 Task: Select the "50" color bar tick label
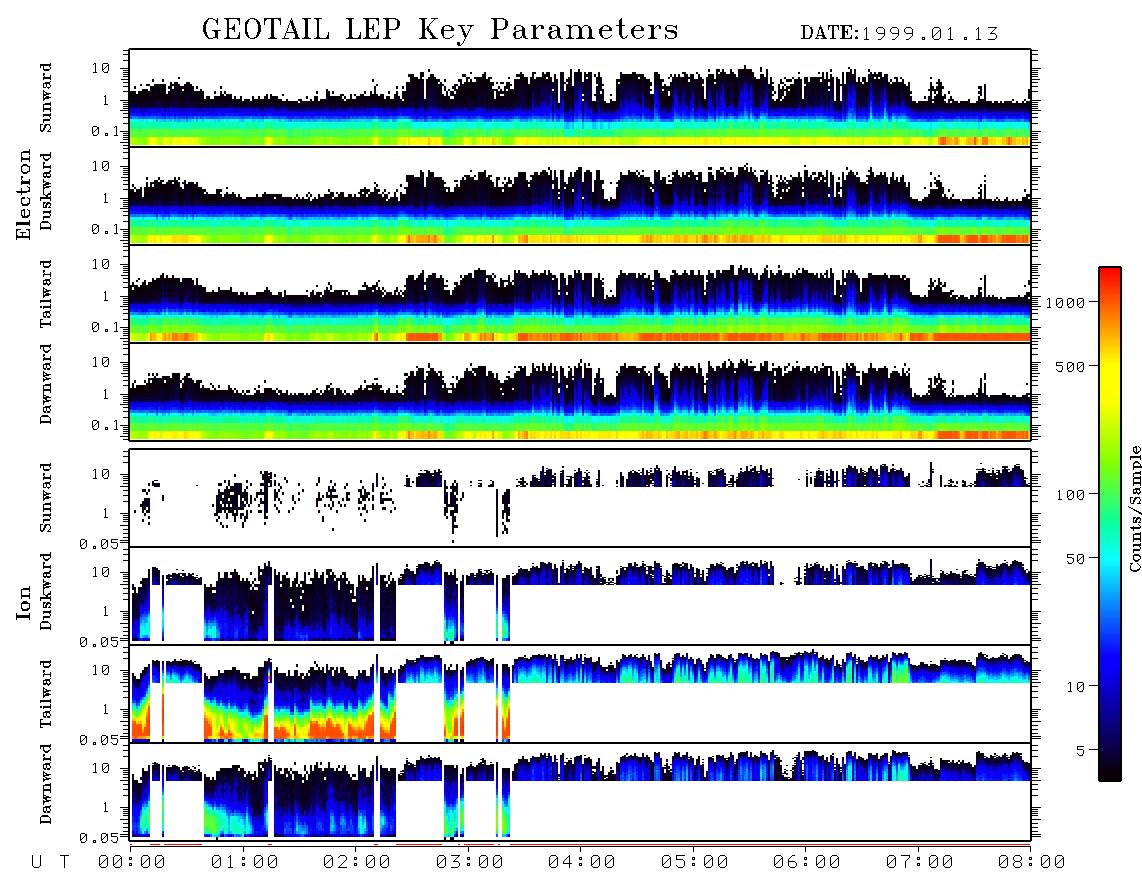[1075, 559]
